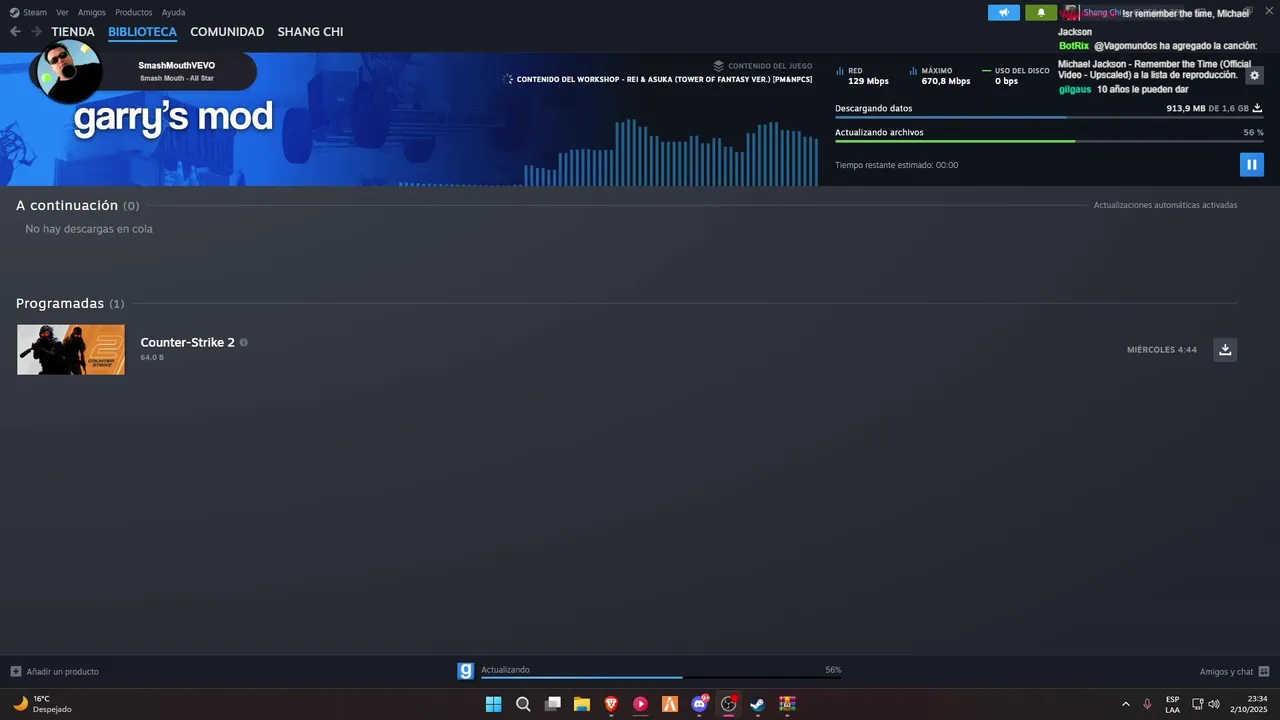Click Actualizaciones automáticas activadas text
The image size is (1280, 720).
point(1165,205)
